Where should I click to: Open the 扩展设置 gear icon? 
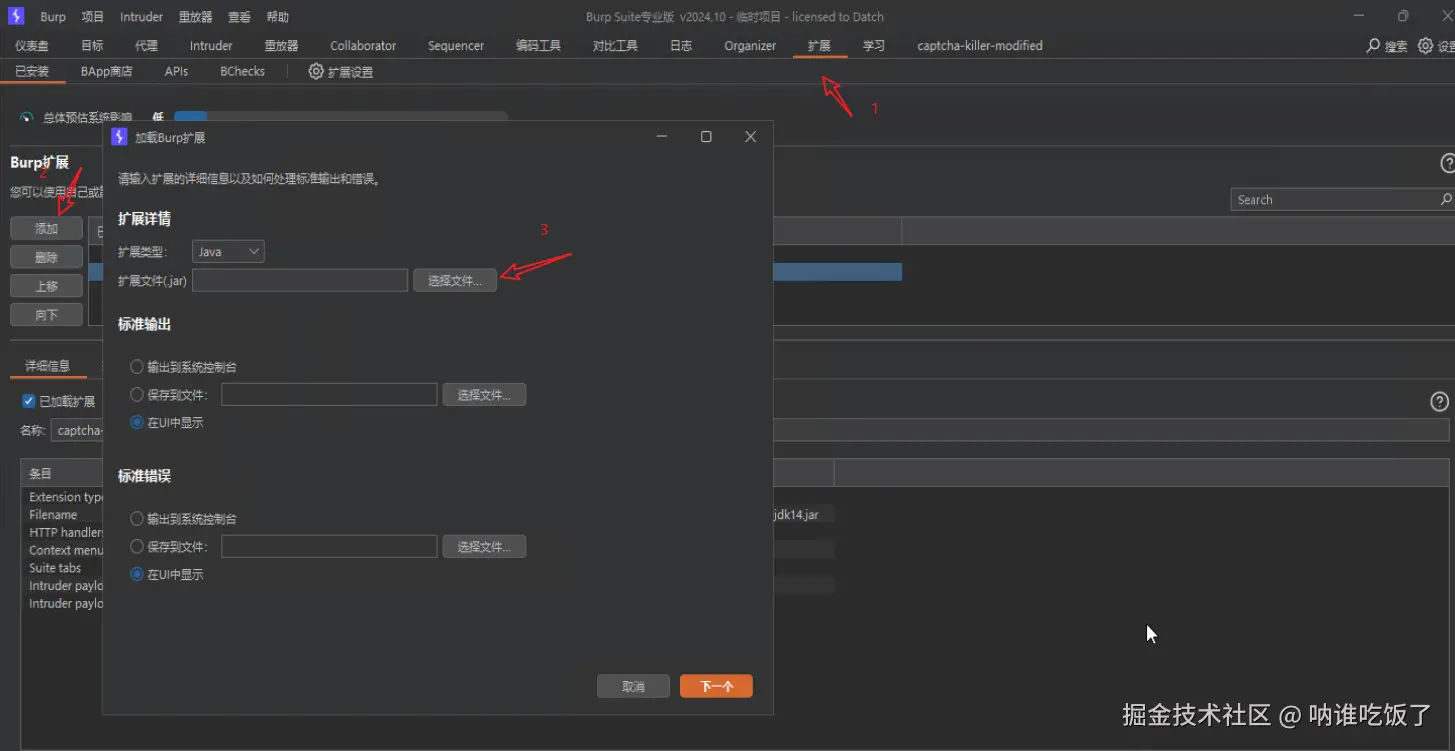pyautogui.click(x=316, y=72)
